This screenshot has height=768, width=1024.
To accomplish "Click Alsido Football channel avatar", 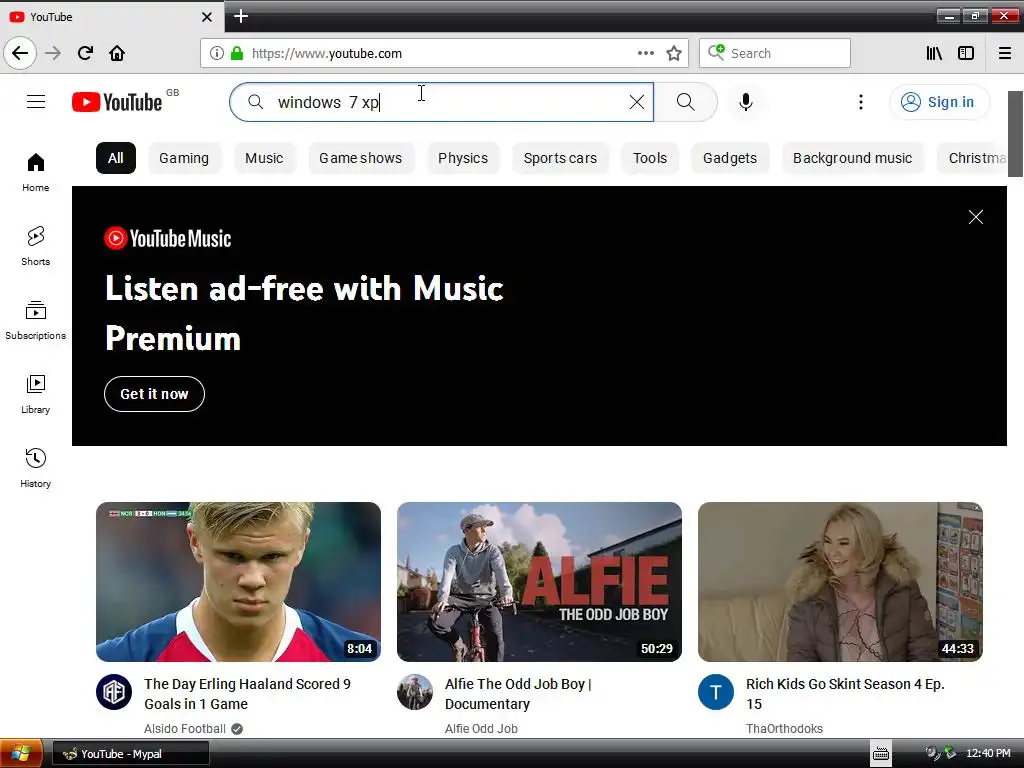I will click(114, 692).
